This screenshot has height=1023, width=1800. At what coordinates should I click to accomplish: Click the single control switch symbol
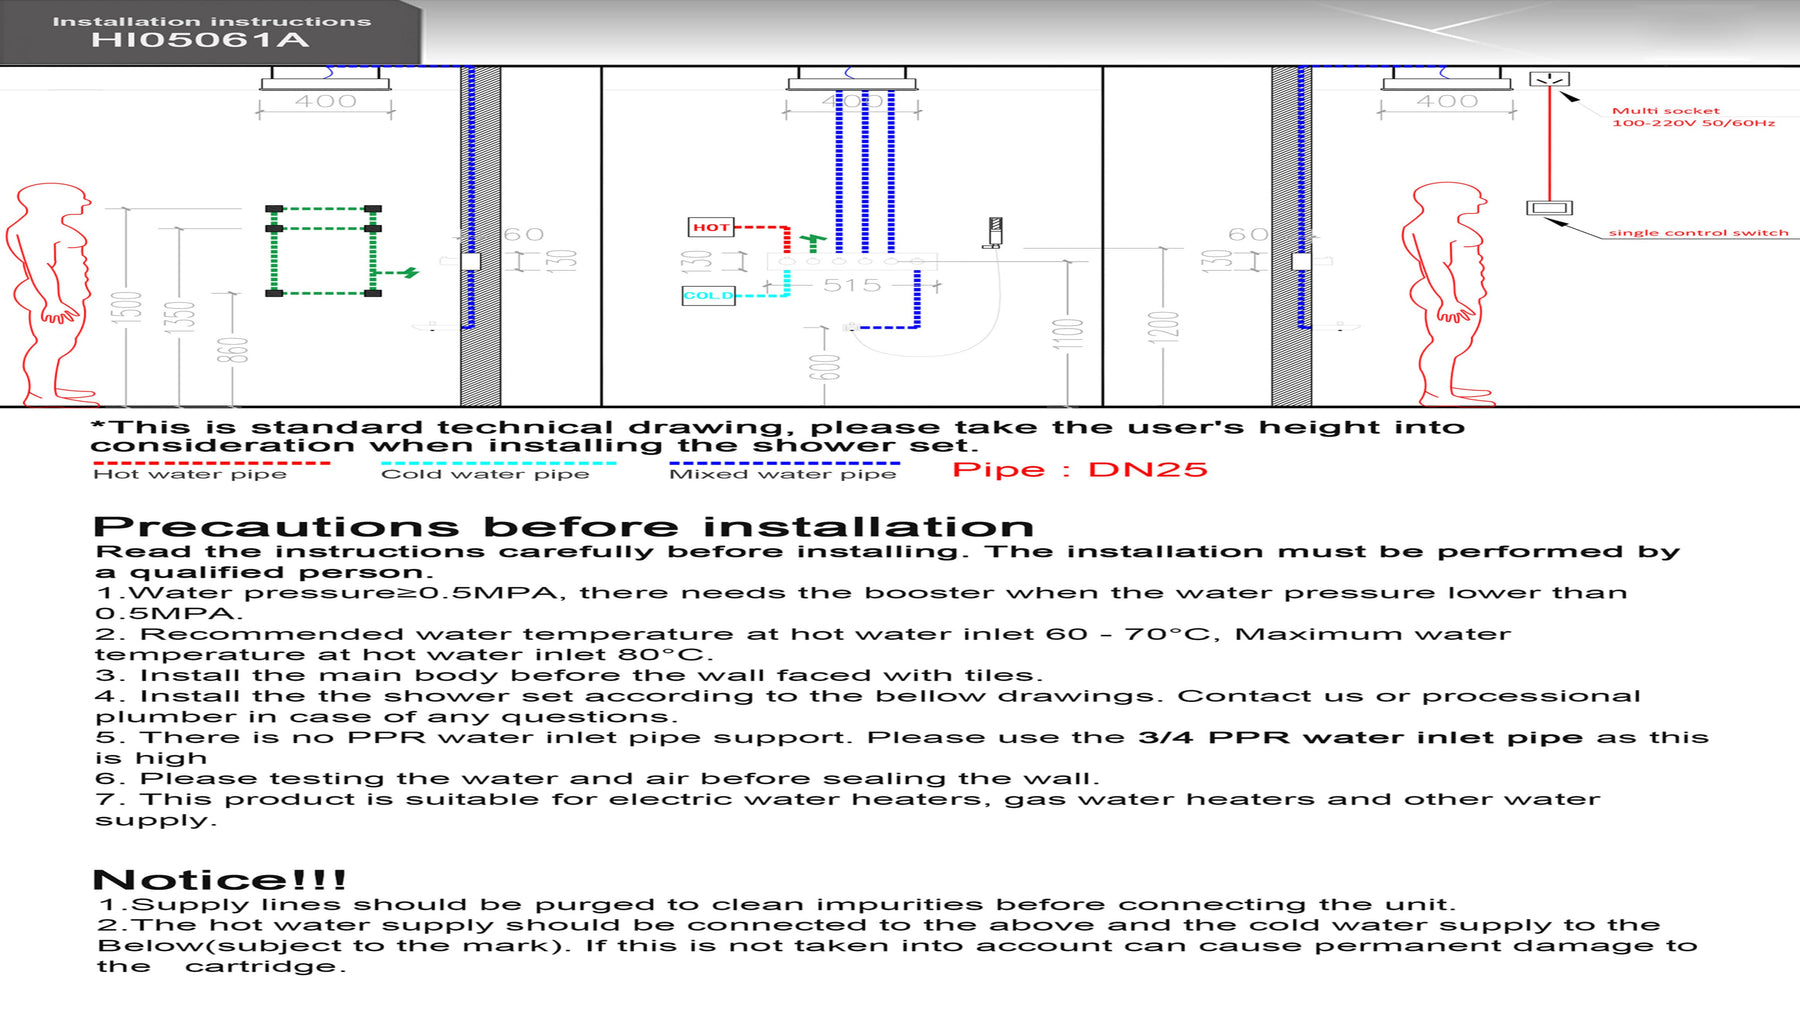point(1549,208)
